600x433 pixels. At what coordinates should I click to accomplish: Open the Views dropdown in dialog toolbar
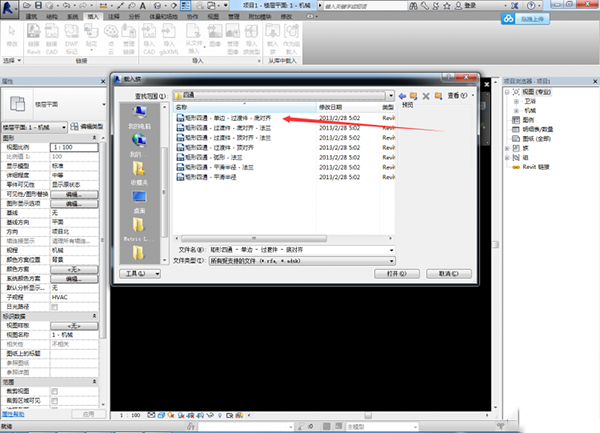click(461, 96)
